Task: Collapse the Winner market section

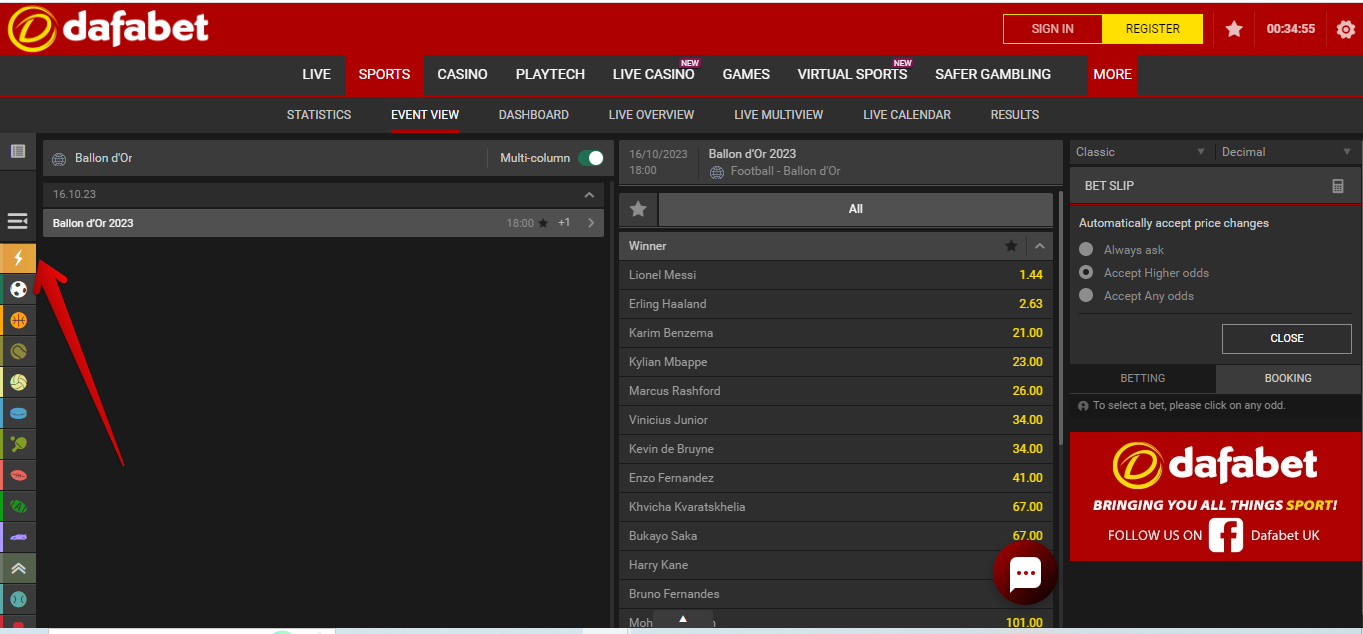Action: tap(1040, 246)
